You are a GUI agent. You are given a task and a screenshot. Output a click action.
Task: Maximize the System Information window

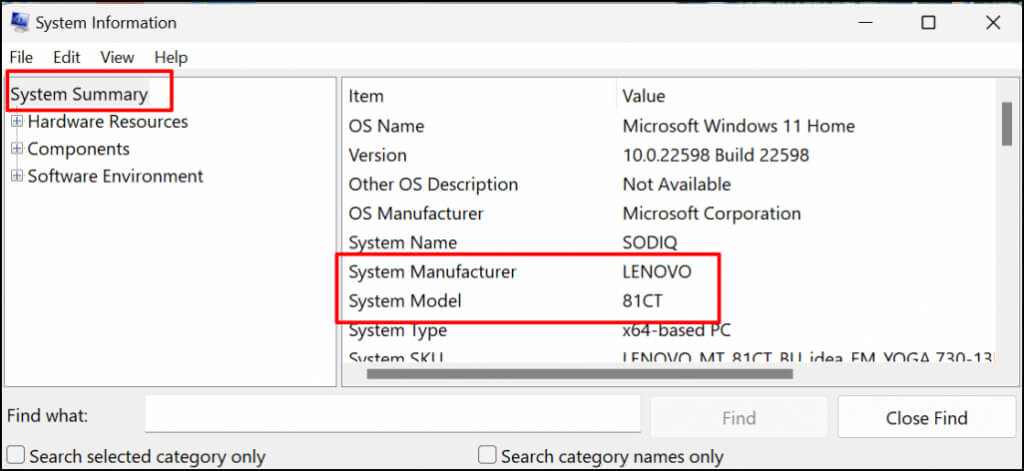pyautogui.click(x=928, y=22)
